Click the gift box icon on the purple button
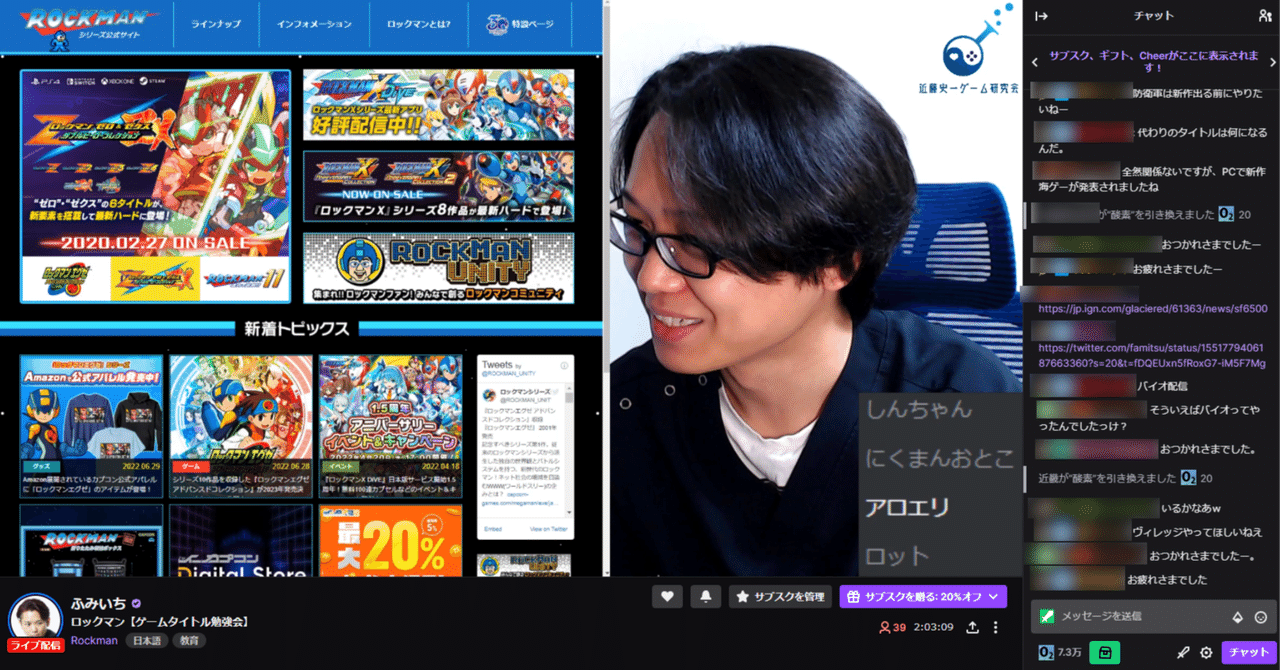Screen dimensions: 1280x670 coord(853,597)
